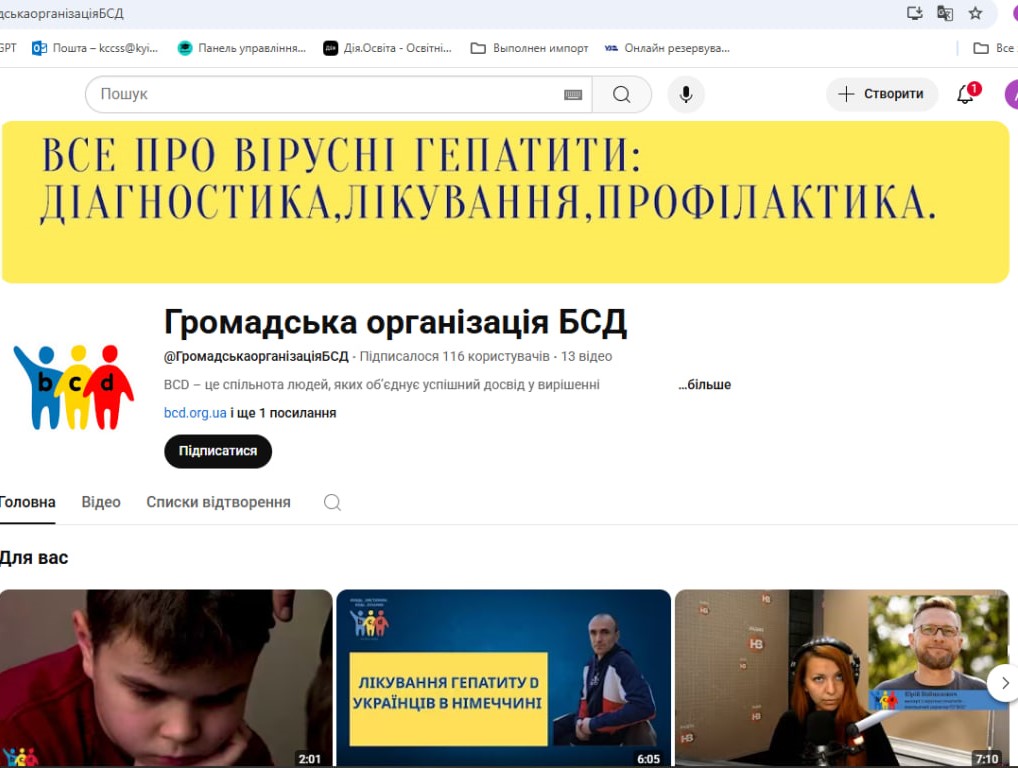Click the install app icon in address bar

pos(915,13)
